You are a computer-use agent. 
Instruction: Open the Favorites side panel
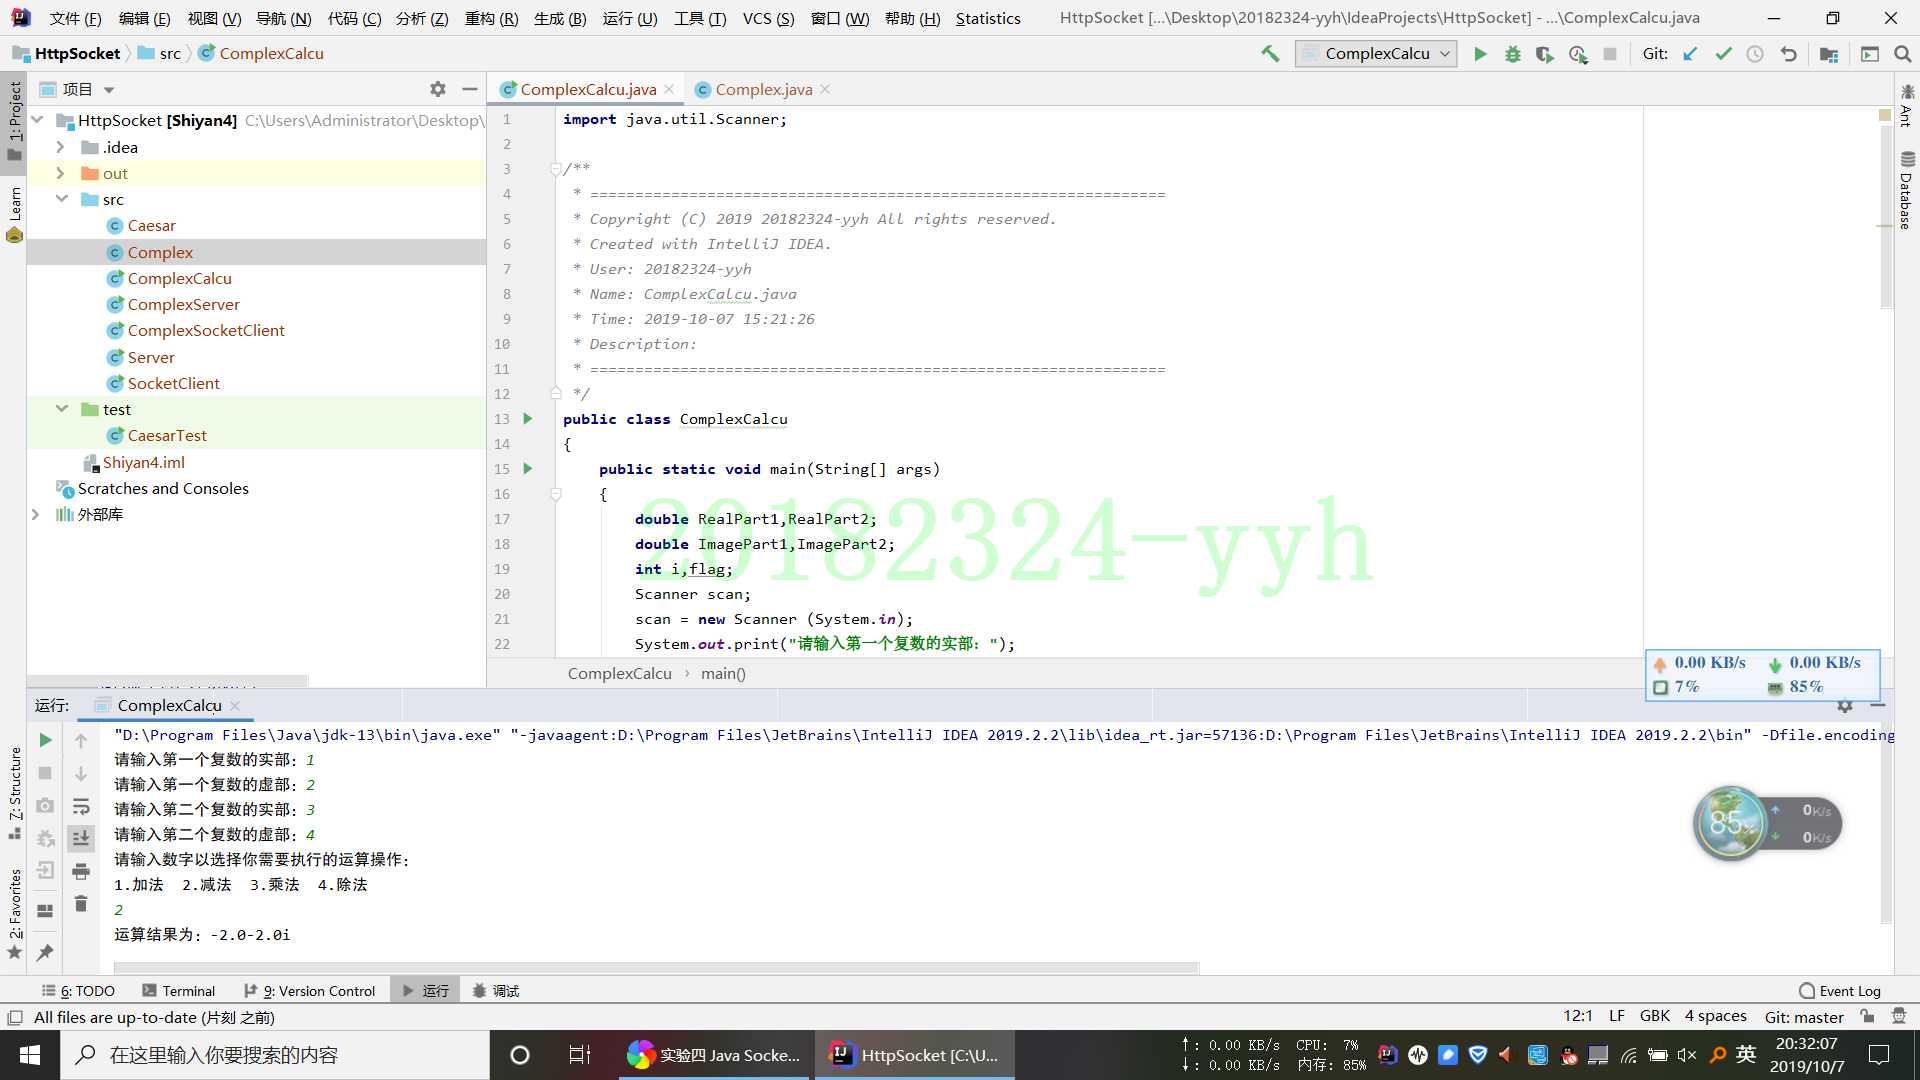(x=14, y=913)
